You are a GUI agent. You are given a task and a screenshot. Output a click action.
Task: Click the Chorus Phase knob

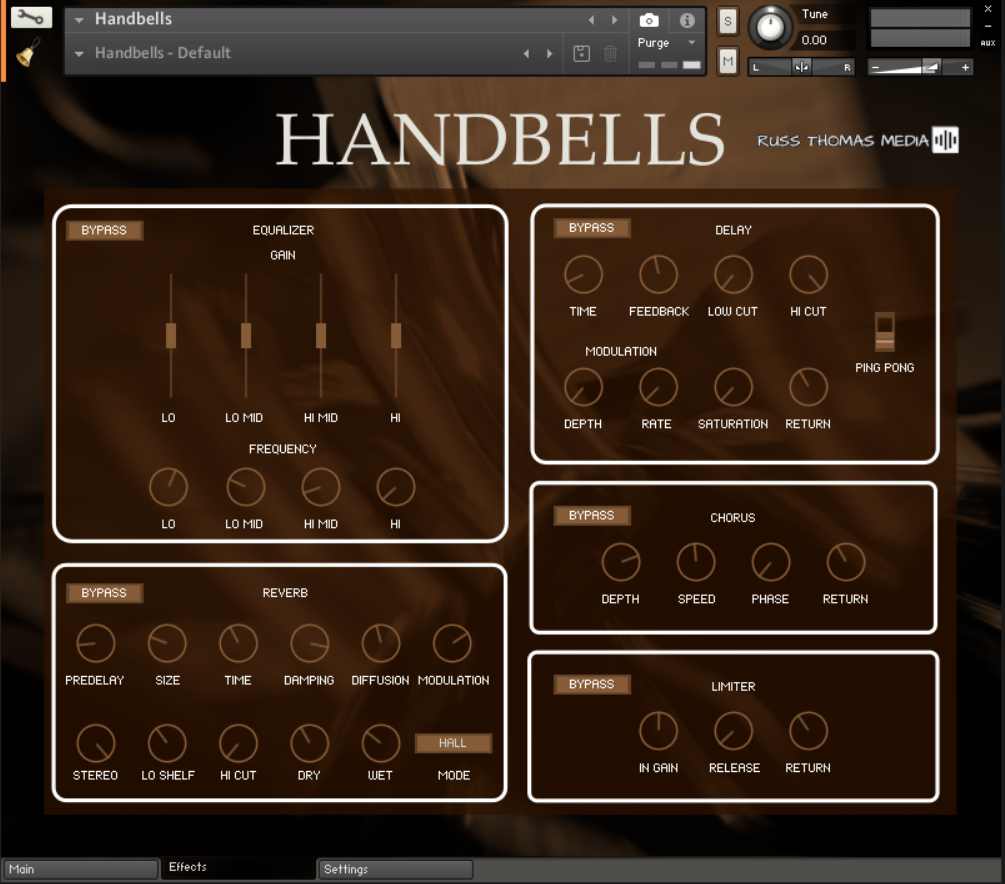coord(770,562)
